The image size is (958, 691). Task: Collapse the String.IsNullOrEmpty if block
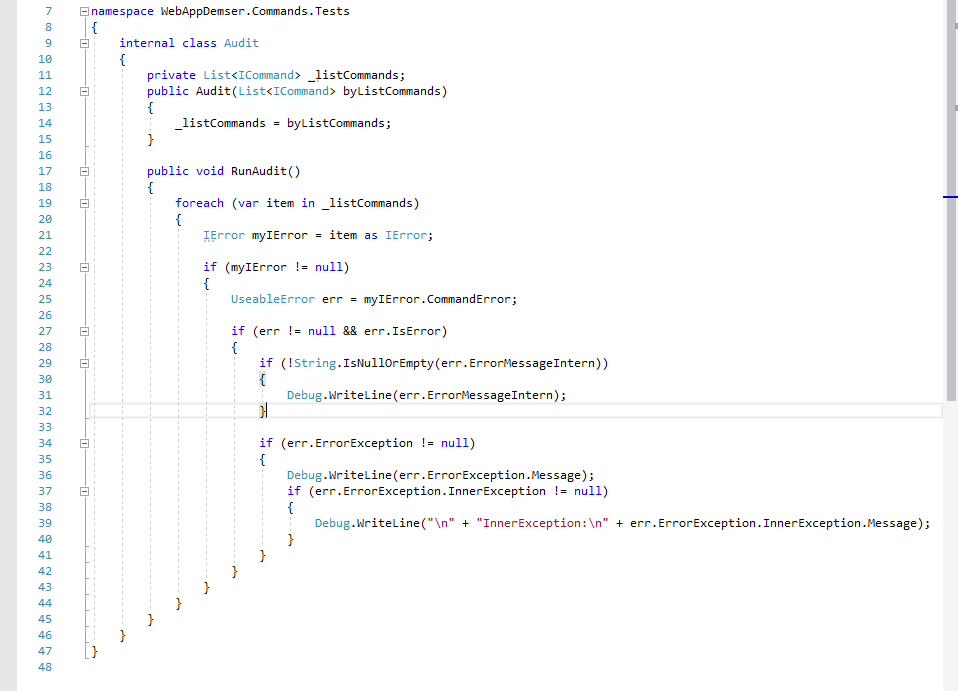[x=84, y=364]
